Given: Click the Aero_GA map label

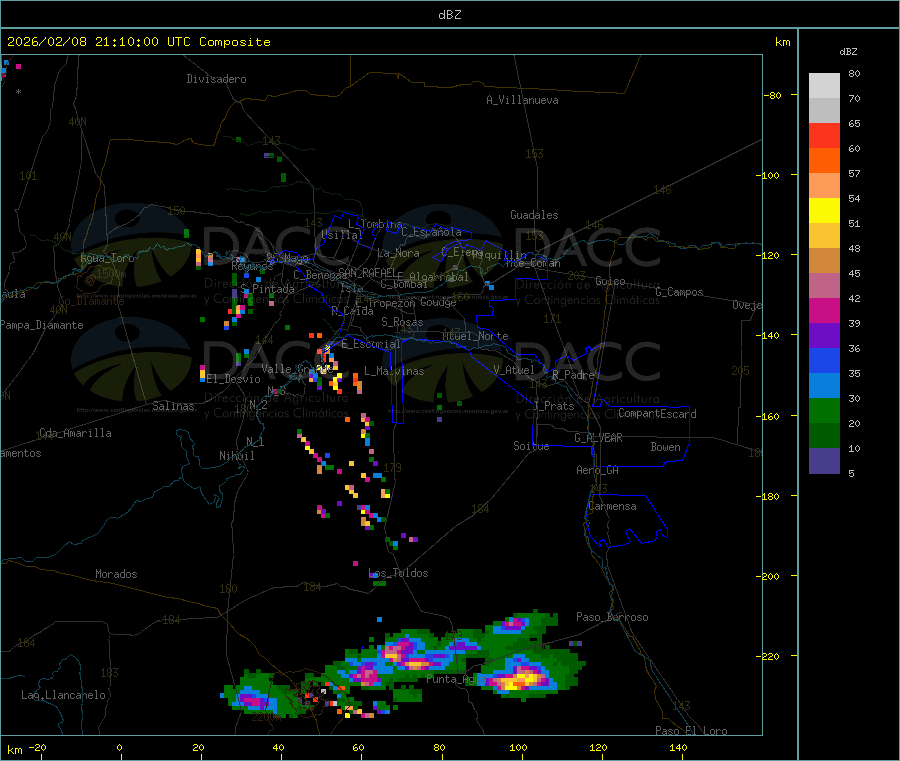Looking at the screenshot, I should (597, 470).
